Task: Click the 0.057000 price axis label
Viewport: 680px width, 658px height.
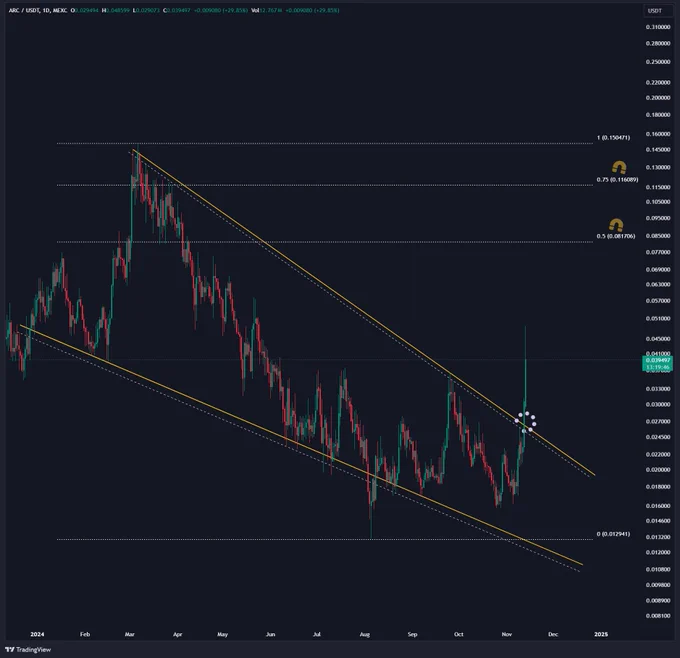Action: [x=658, y=301]
